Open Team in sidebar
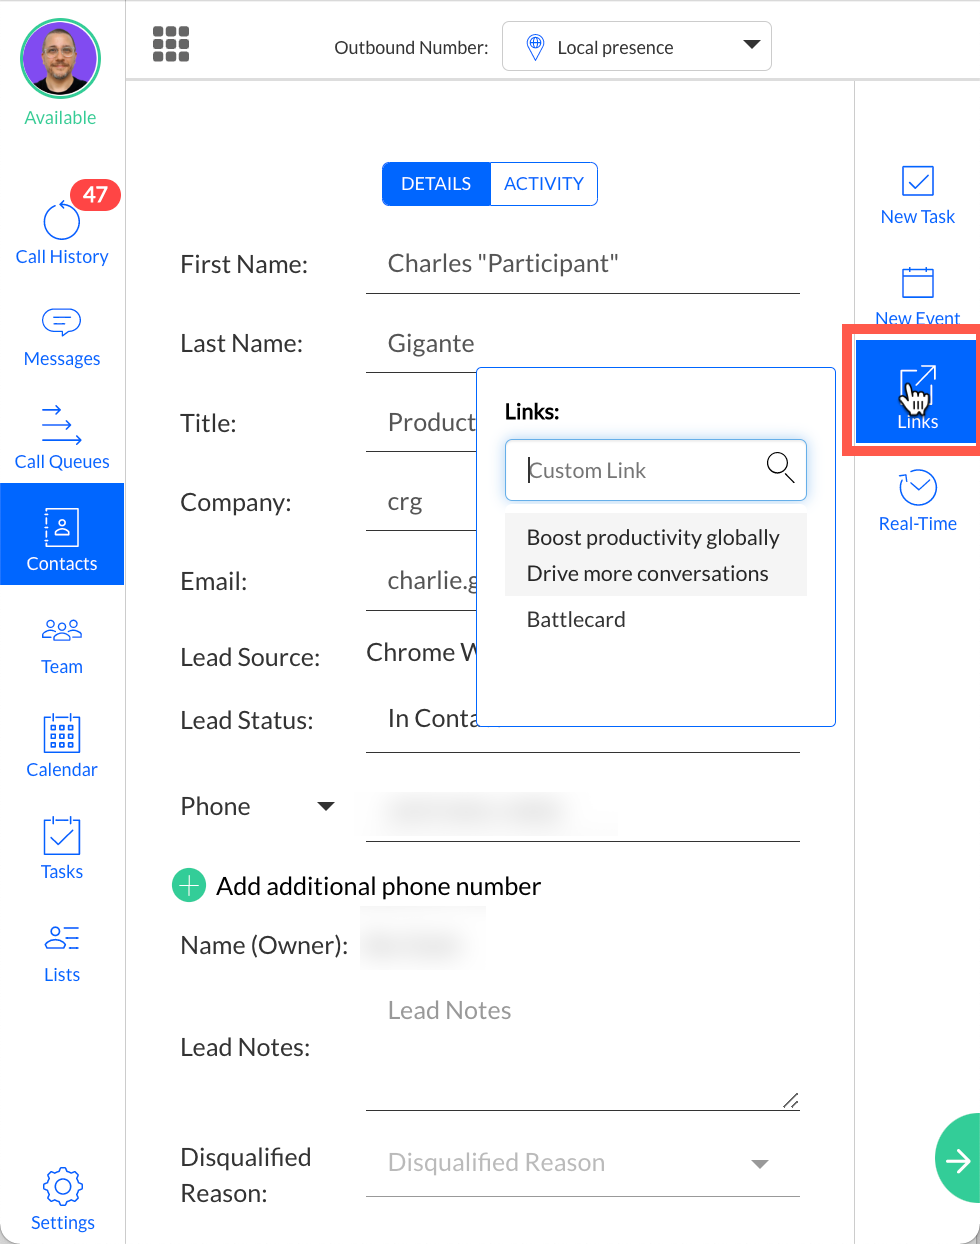This screenshot has height=1244, width=980. click(62, 647)
